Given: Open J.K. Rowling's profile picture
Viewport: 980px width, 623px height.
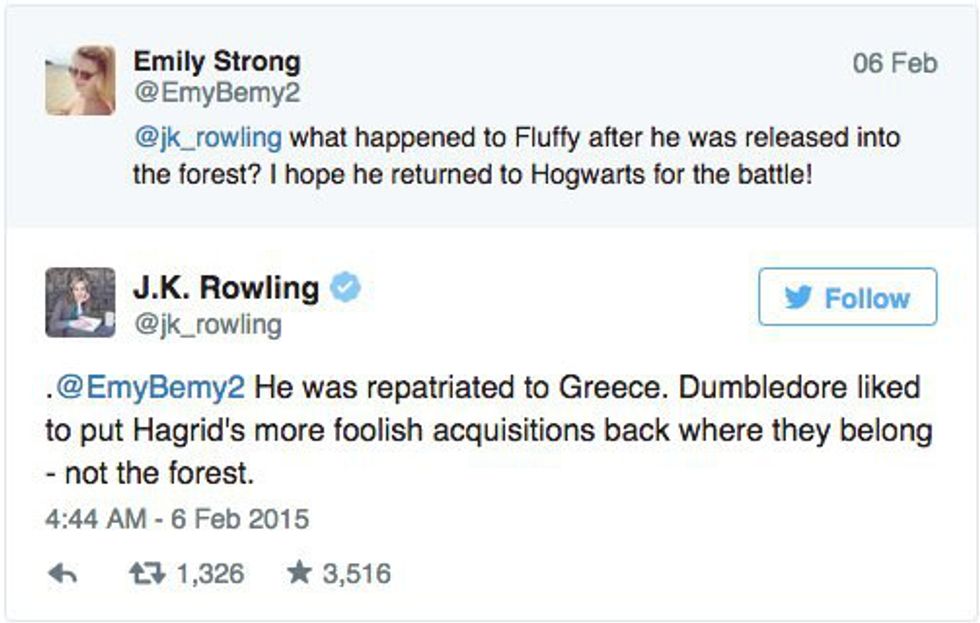Looking at the screenshot, I should tap(80, 302).
